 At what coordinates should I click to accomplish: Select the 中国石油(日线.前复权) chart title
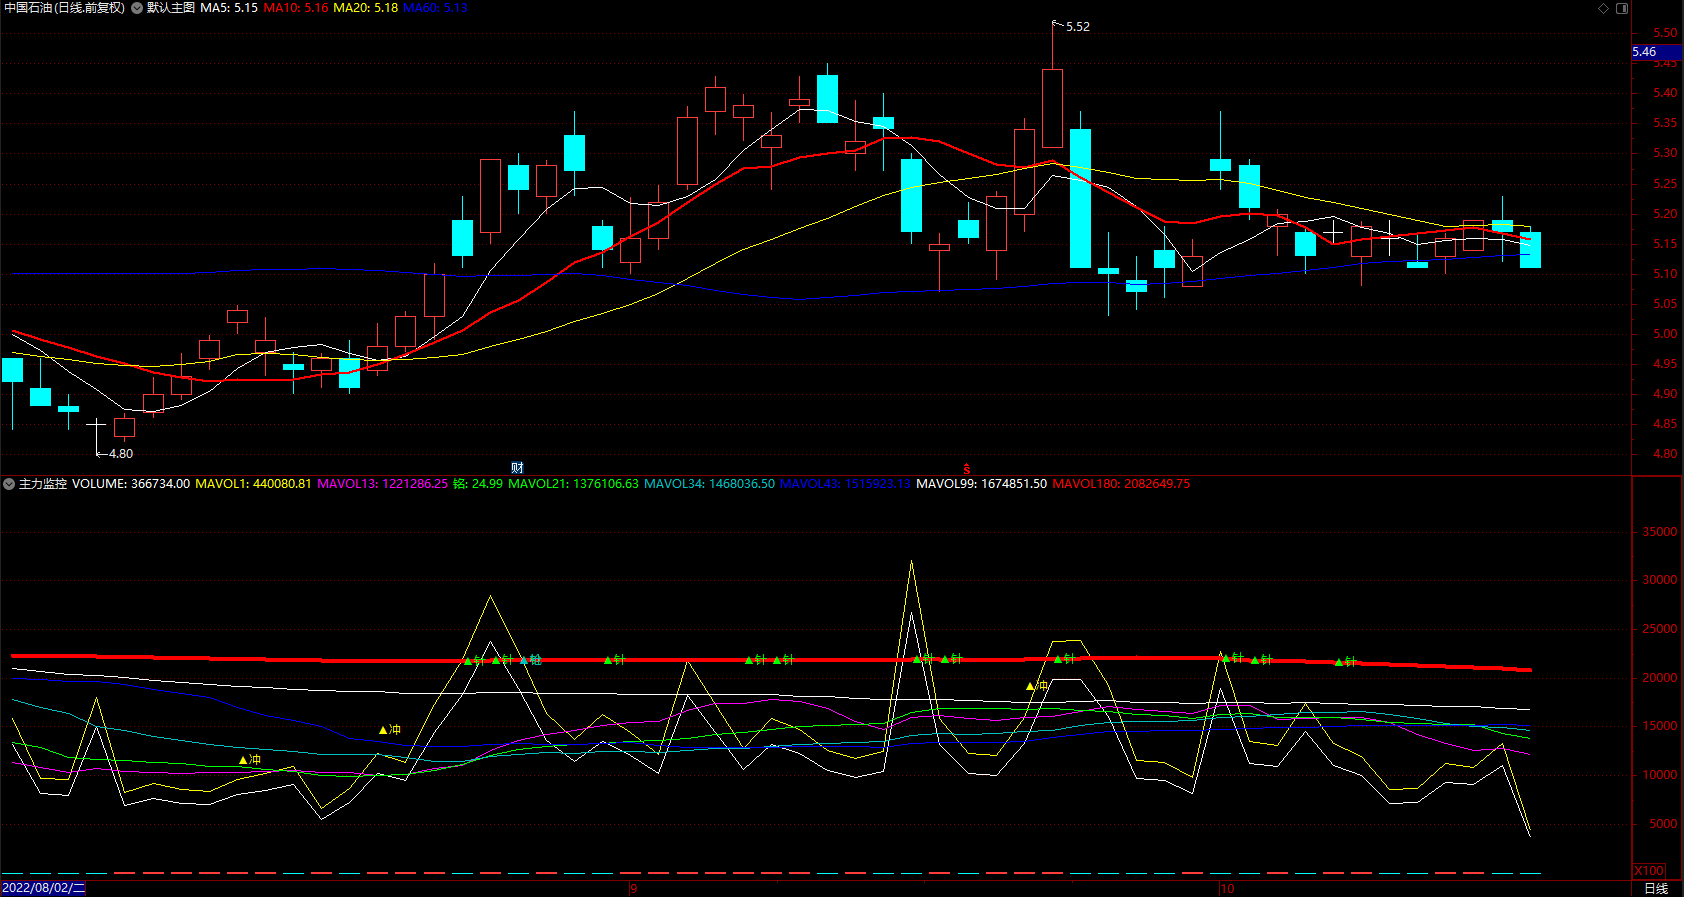tap(64, 8)
